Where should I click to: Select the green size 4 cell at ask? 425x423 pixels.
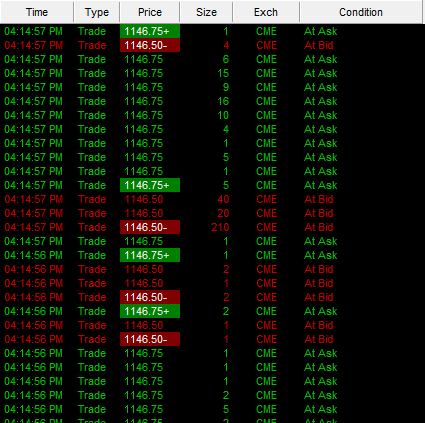coord(226,129)
